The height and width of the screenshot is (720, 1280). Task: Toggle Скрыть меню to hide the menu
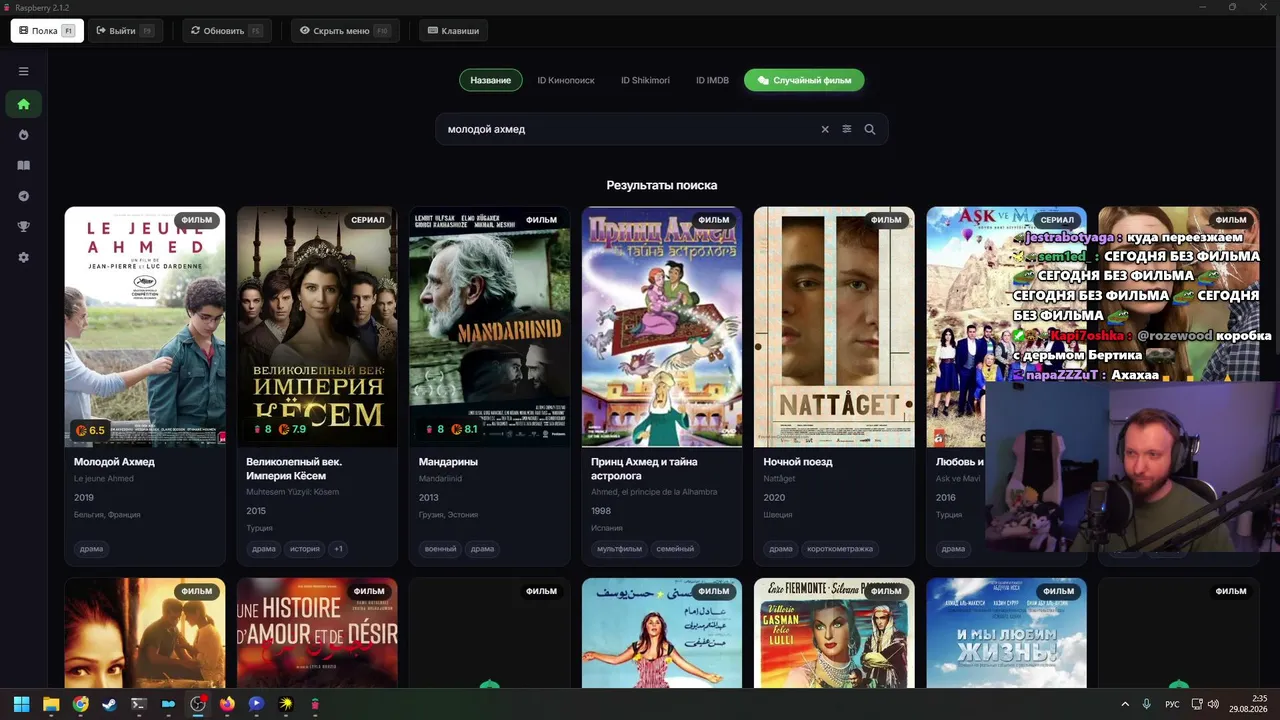pos(345,31)
